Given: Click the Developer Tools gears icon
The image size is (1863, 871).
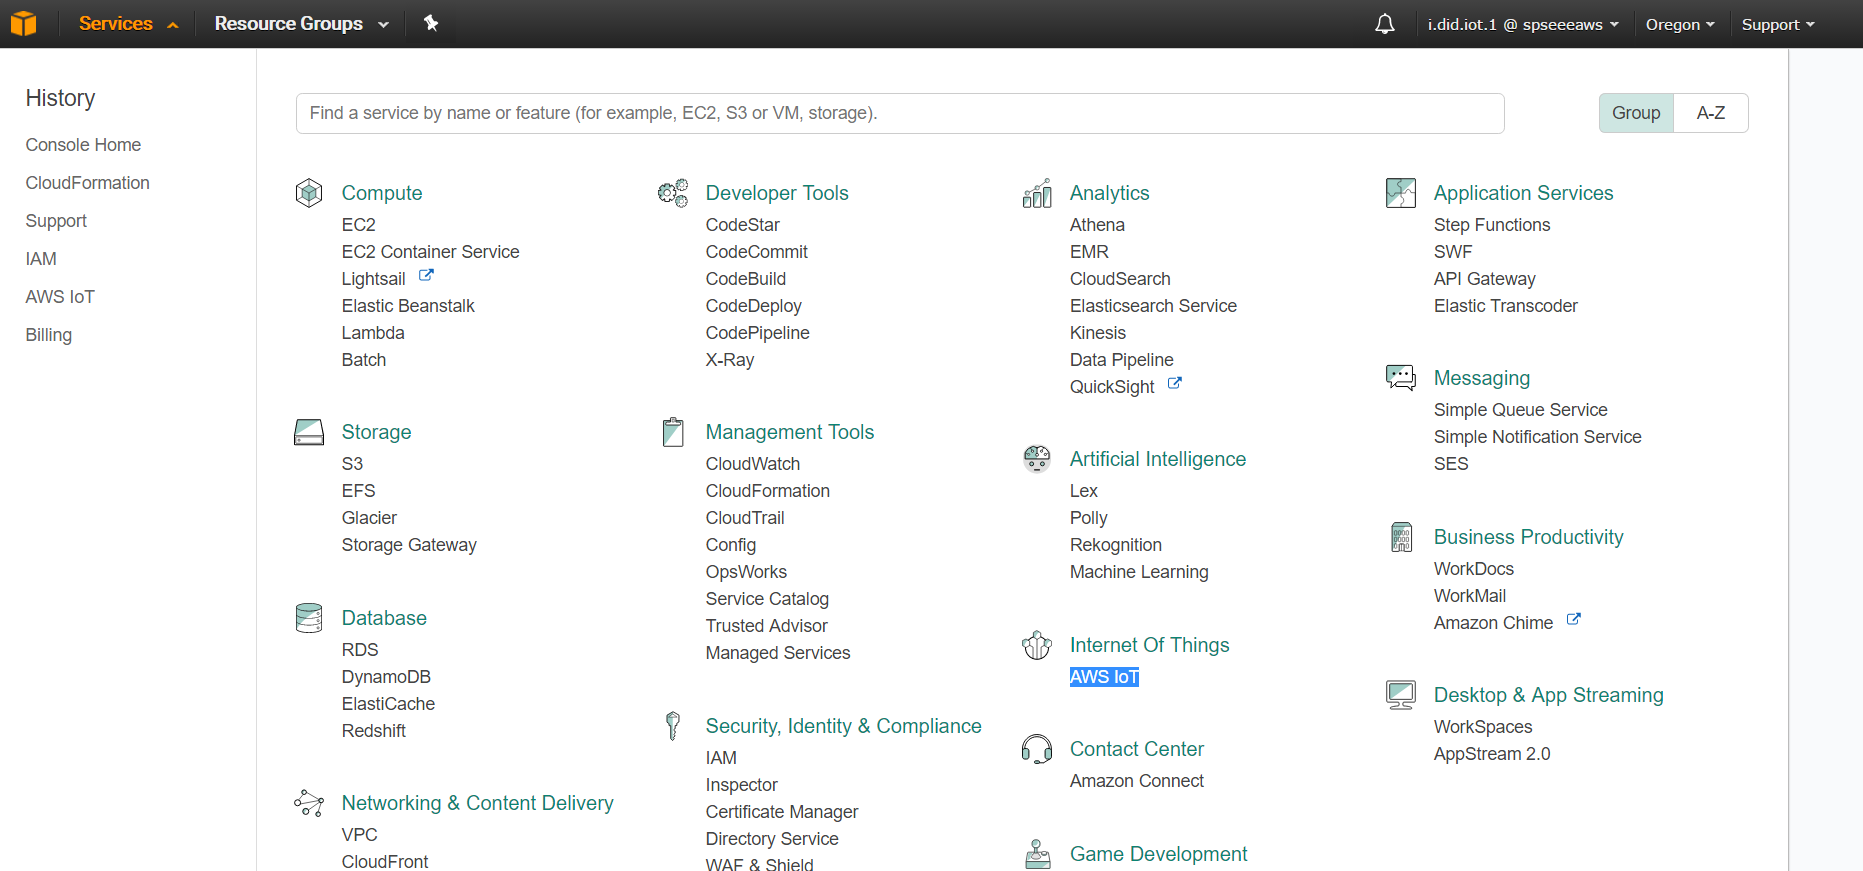Looking at the screenshot, I should coord(673,192).
